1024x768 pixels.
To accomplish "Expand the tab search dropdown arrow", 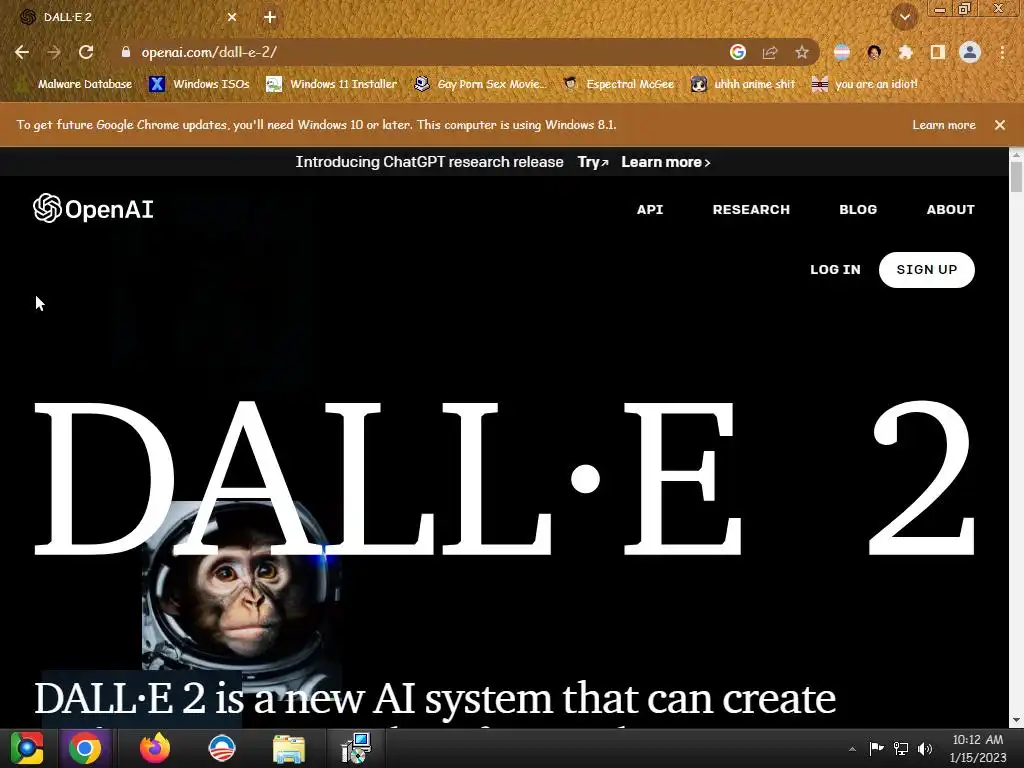I will [x=905, y=17].
